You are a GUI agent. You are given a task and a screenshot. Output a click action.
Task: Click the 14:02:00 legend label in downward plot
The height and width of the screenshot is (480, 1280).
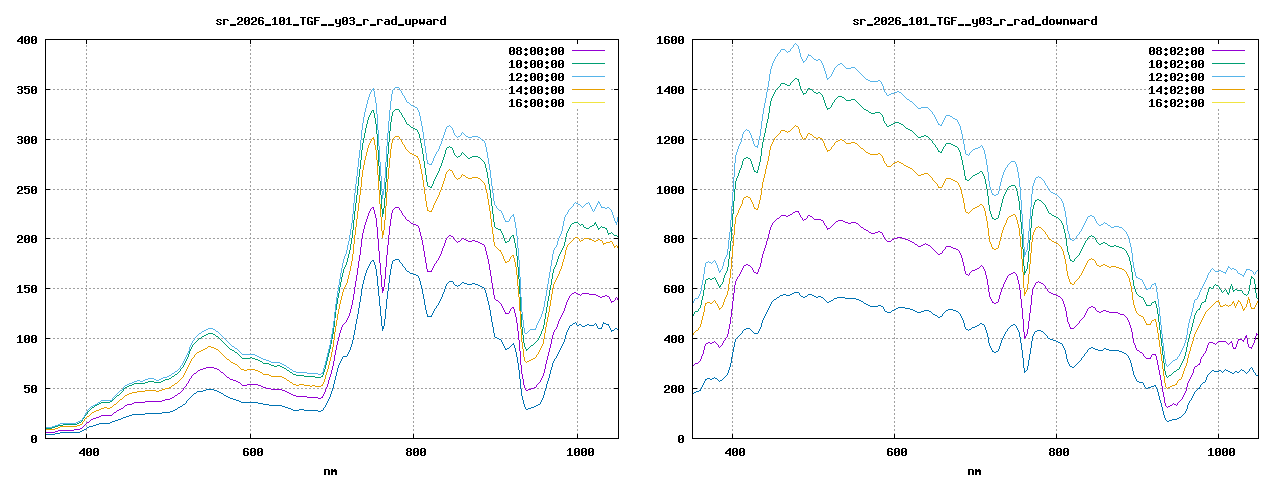1176,90
